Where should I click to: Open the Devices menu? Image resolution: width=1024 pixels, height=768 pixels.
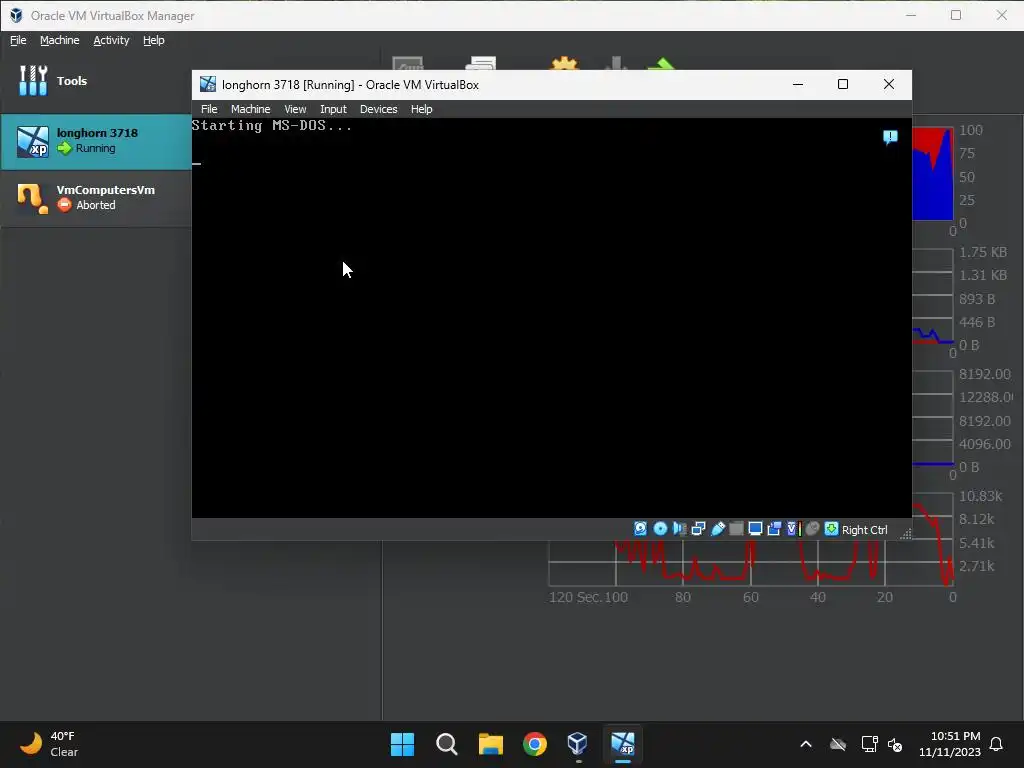click(x=378, y=109)
